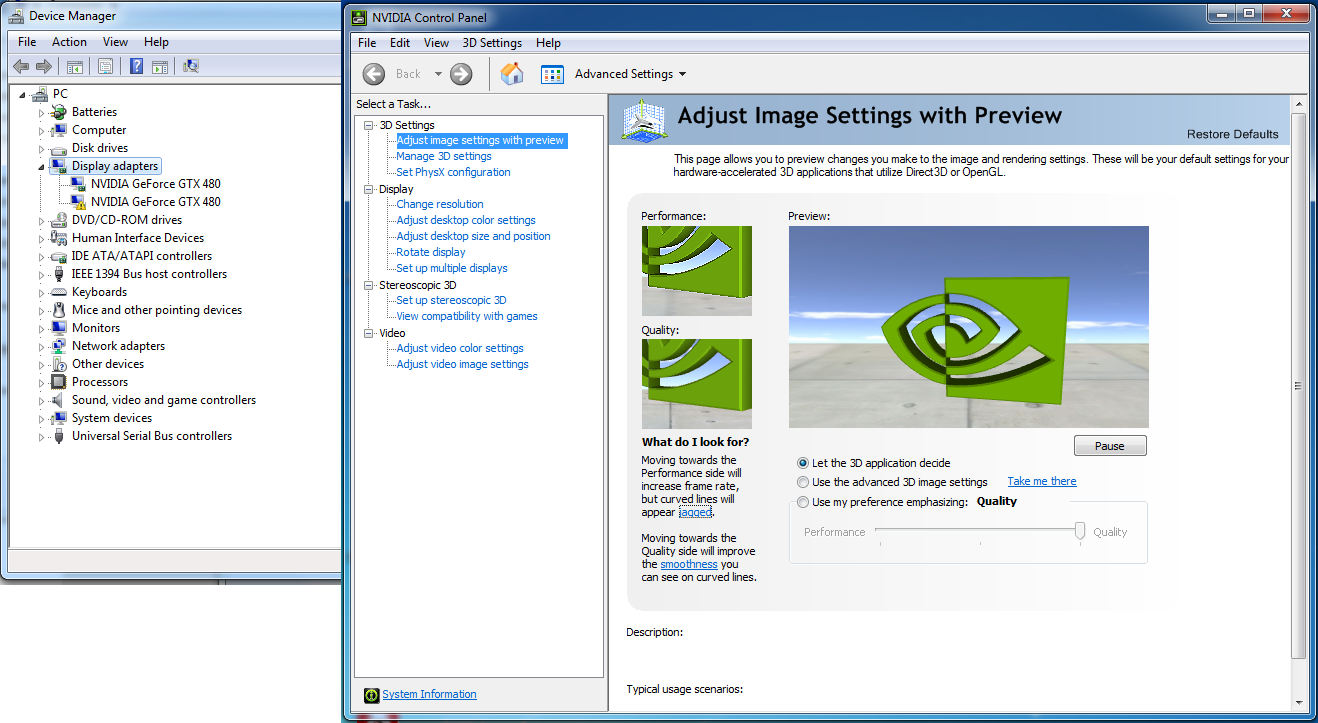Click the 'jagged' help link
Screen dimensions: 1318x723
click(x=695, y=512)
